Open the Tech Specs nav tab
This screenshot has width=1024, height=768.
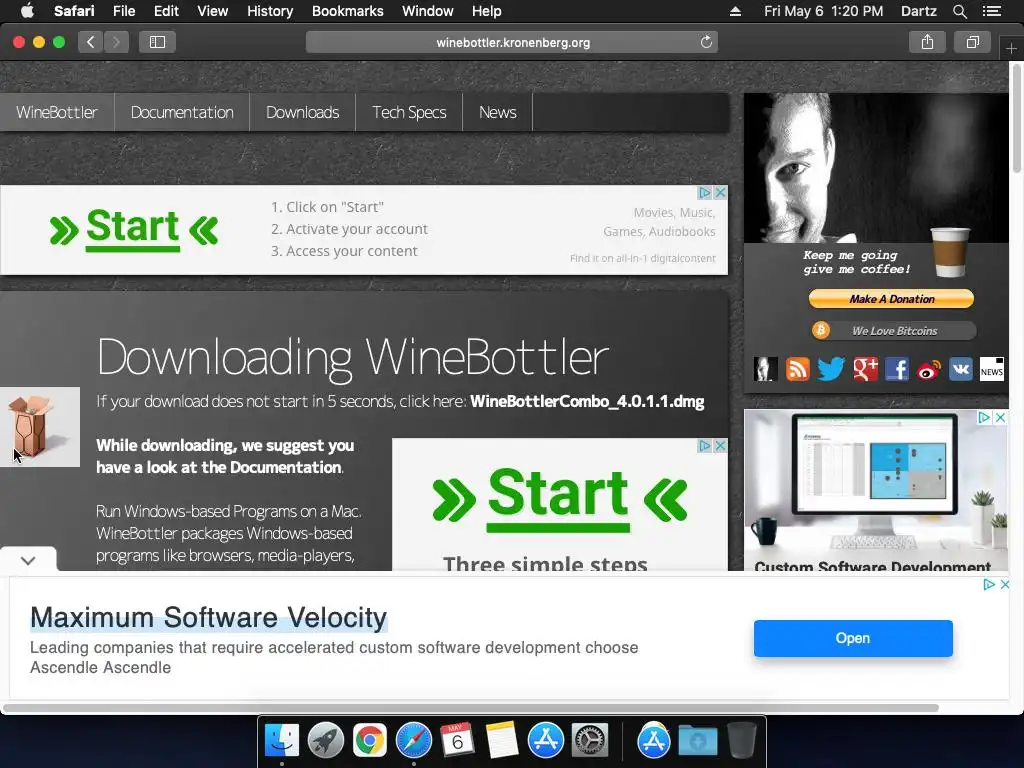[409, 112]
